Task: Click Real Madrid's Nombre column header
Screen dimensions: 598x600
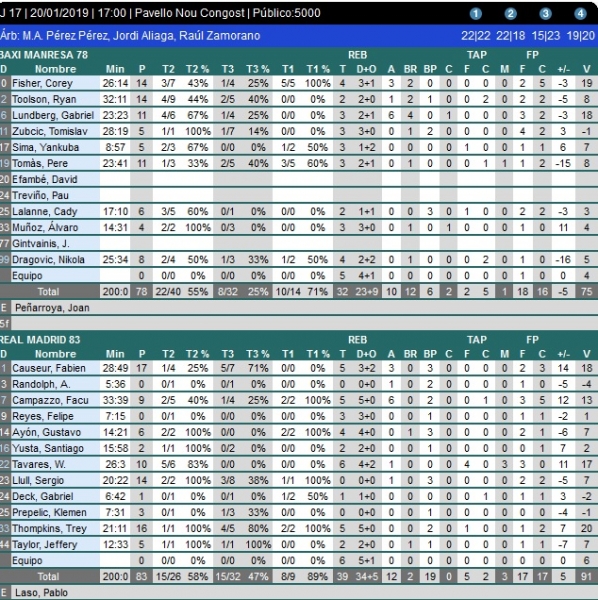Action: (55, 354)
